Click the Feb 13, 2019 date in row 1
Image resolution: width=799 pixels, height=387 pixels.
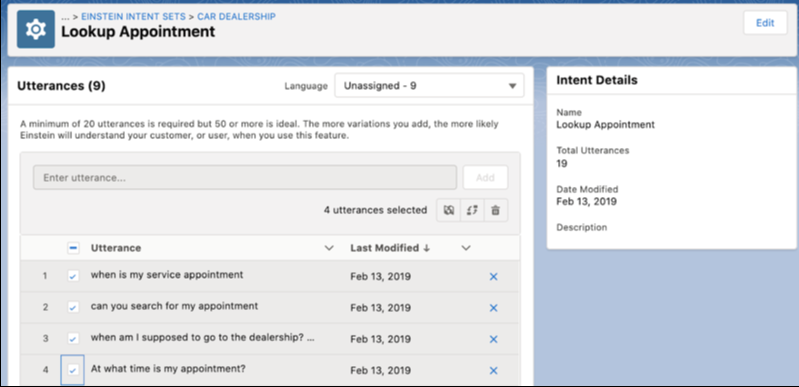click(x=381, y=277)
